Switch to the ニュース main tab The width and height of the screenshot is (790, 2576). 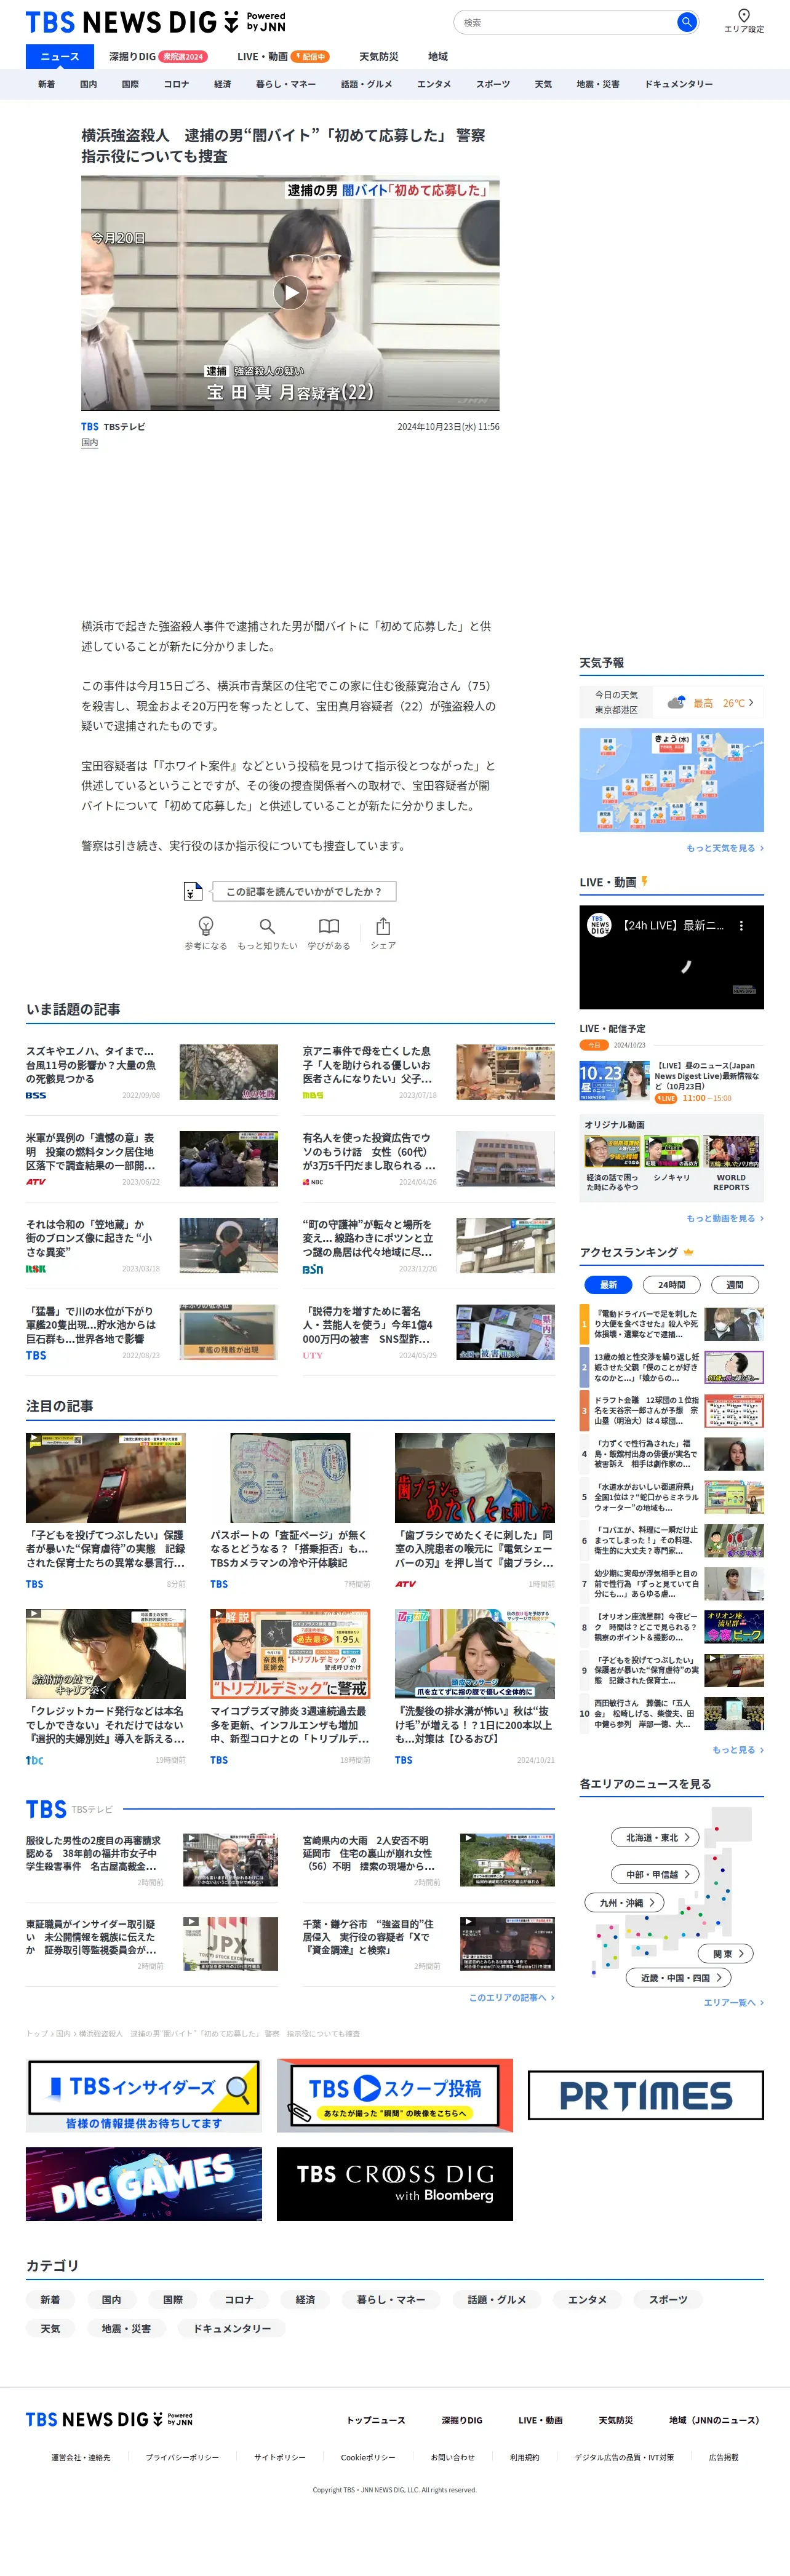pos(60,57)
